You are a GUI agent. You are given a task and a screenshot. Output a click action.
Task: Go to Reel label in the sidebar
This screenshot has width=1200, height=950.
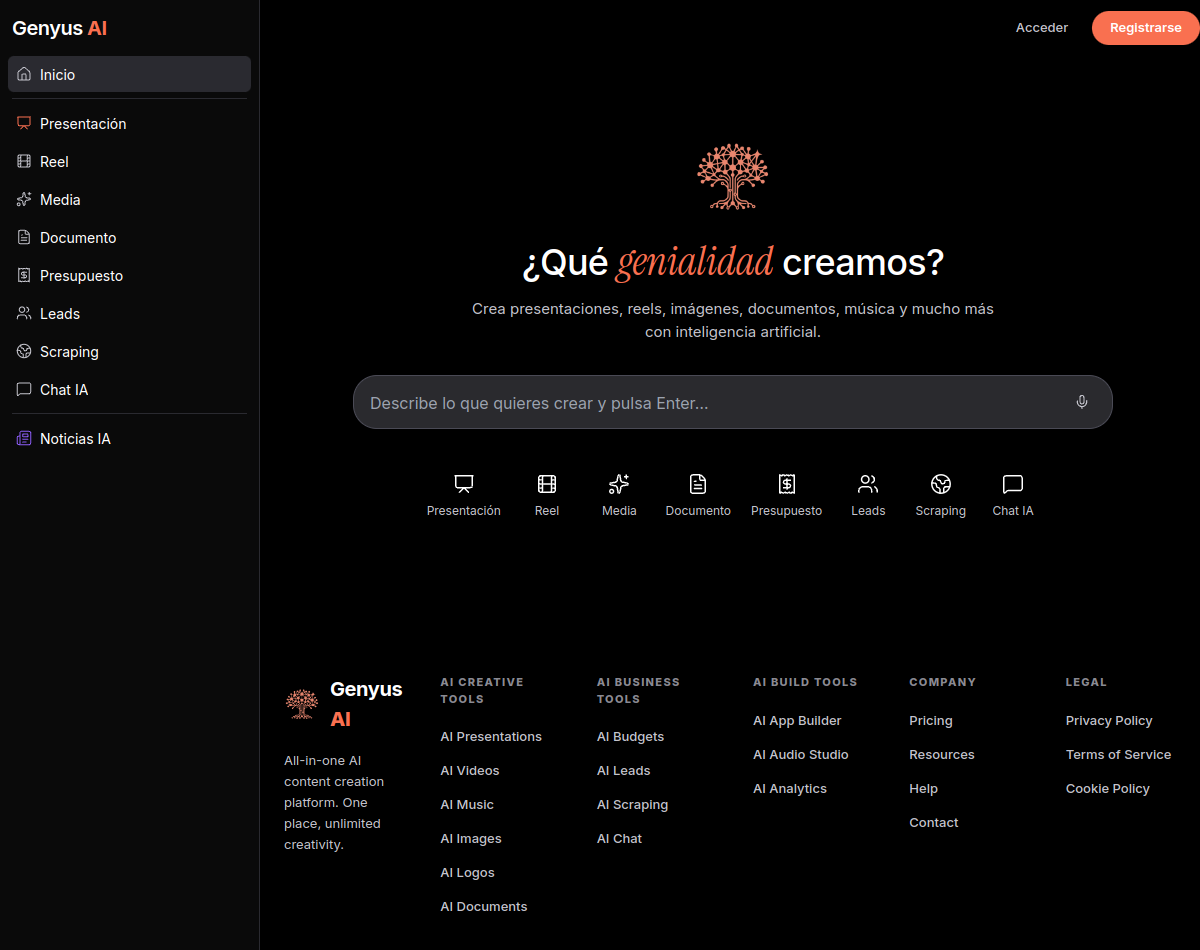54,162
